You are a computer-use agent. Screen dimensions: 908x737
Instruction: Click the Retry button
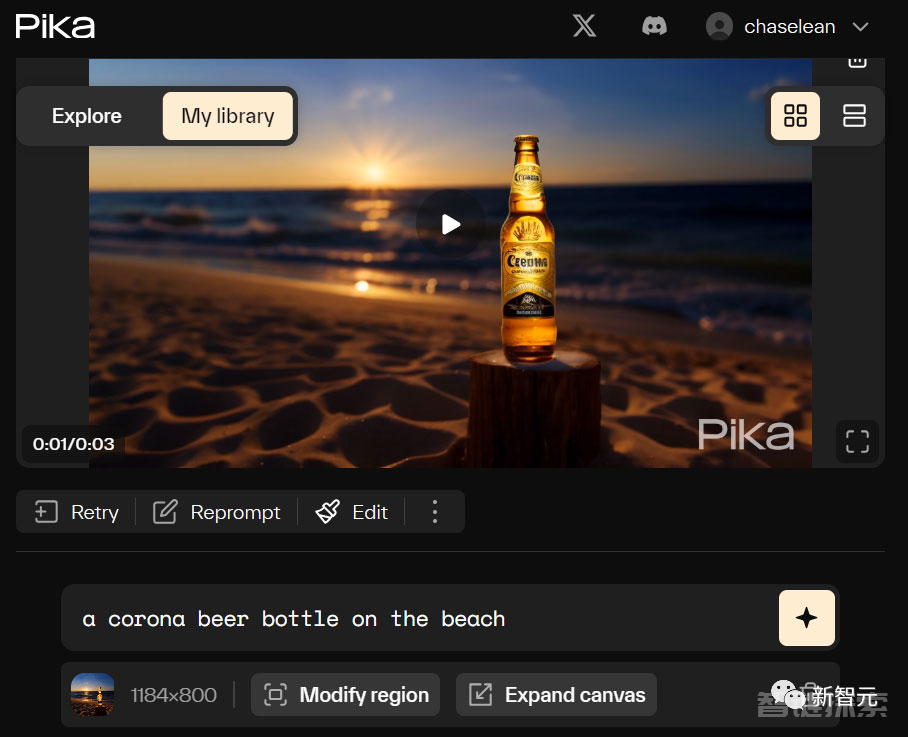coord(76,512)
